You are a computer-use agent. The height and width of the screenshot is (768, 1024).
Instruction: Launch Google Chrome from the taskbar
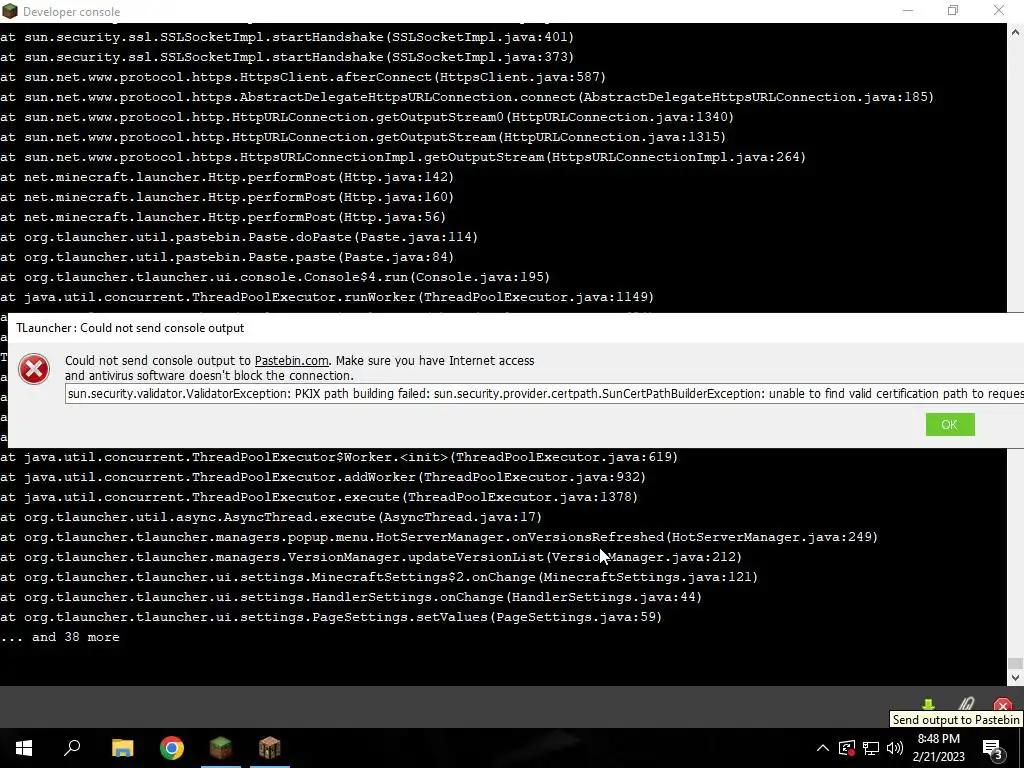click(172, 748)
